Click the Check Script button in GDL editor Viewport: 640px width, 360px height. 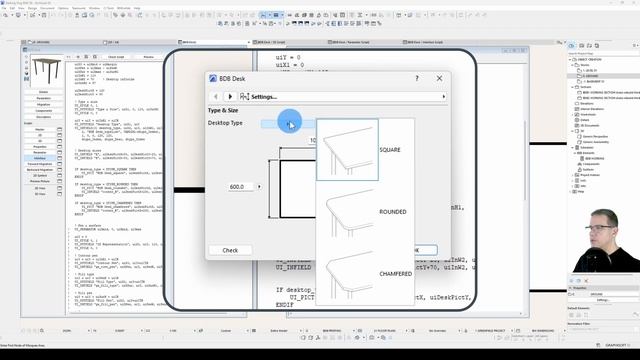click(x=116, y=57)
